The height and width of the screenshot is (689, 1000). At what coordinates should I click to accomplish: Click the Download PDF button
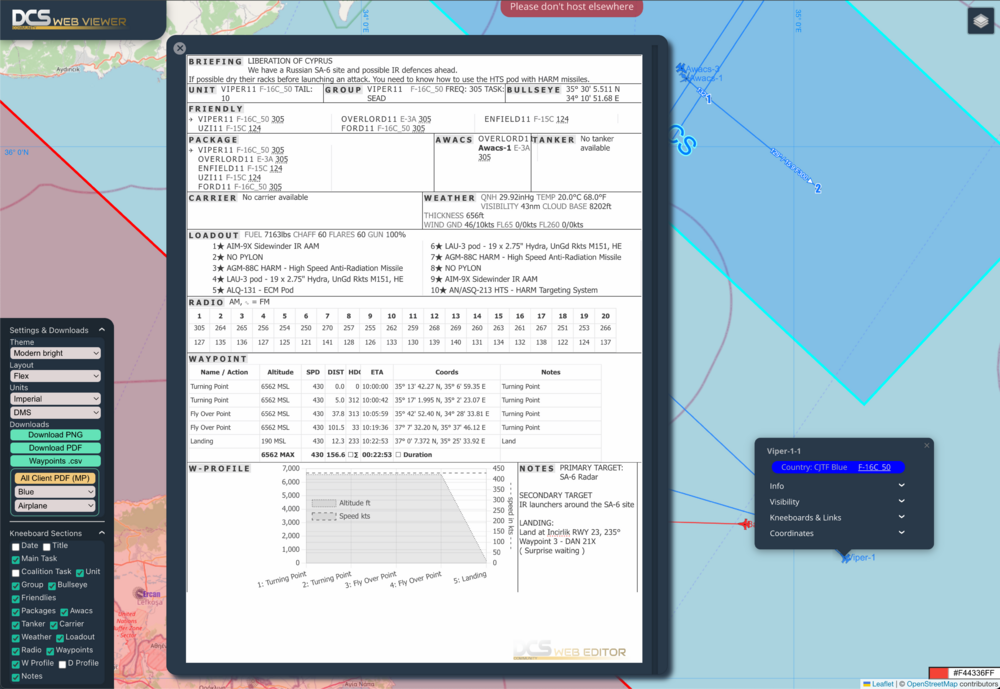(55, 448)
